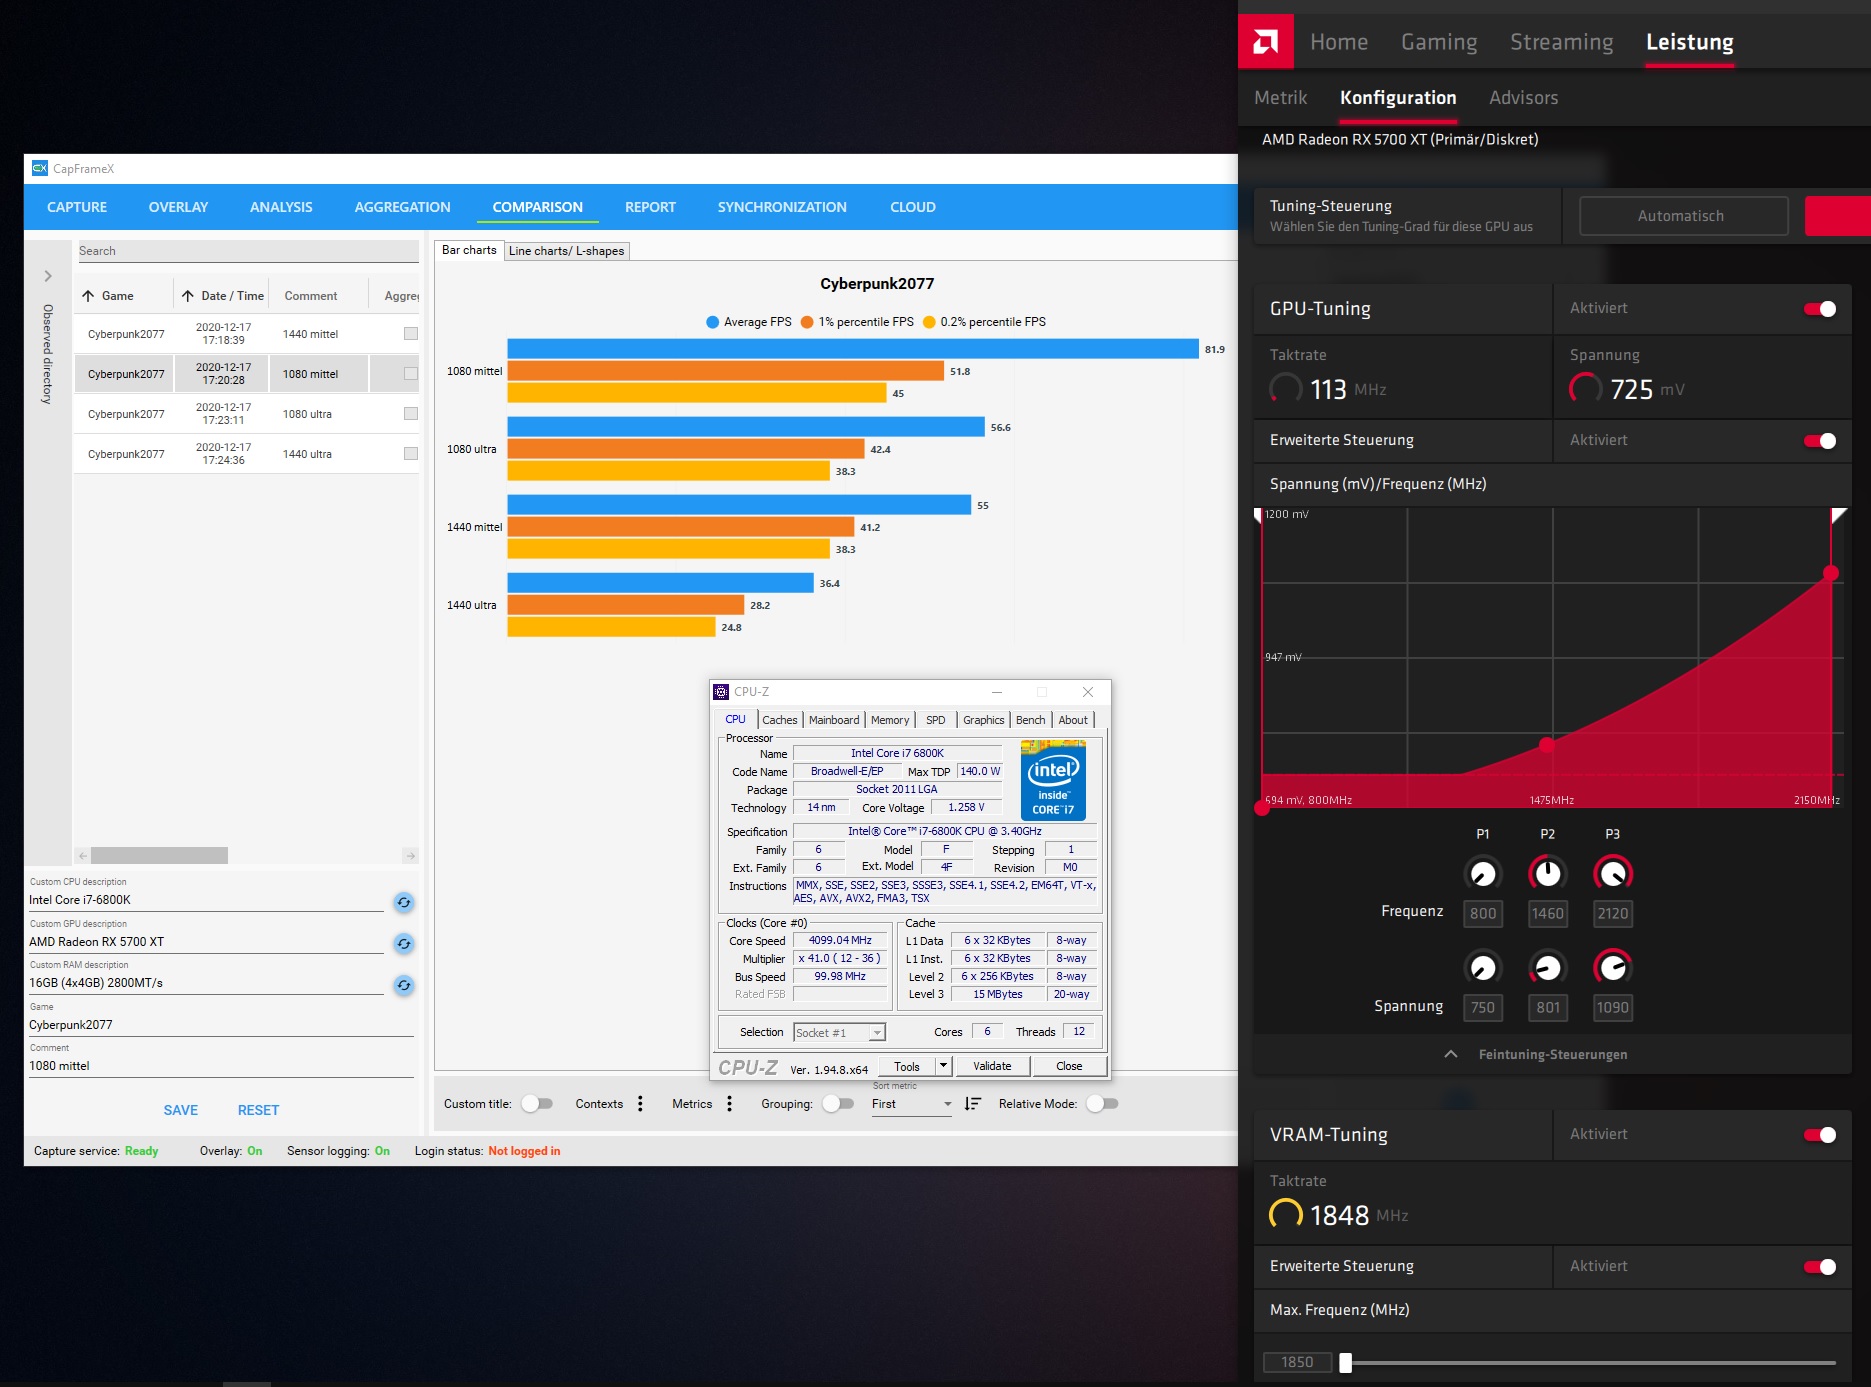The height and width of the screenshot is (1387, 1871).
Task: Click the Validate button in CPU-Z
Action: (x=992, y=1066)
